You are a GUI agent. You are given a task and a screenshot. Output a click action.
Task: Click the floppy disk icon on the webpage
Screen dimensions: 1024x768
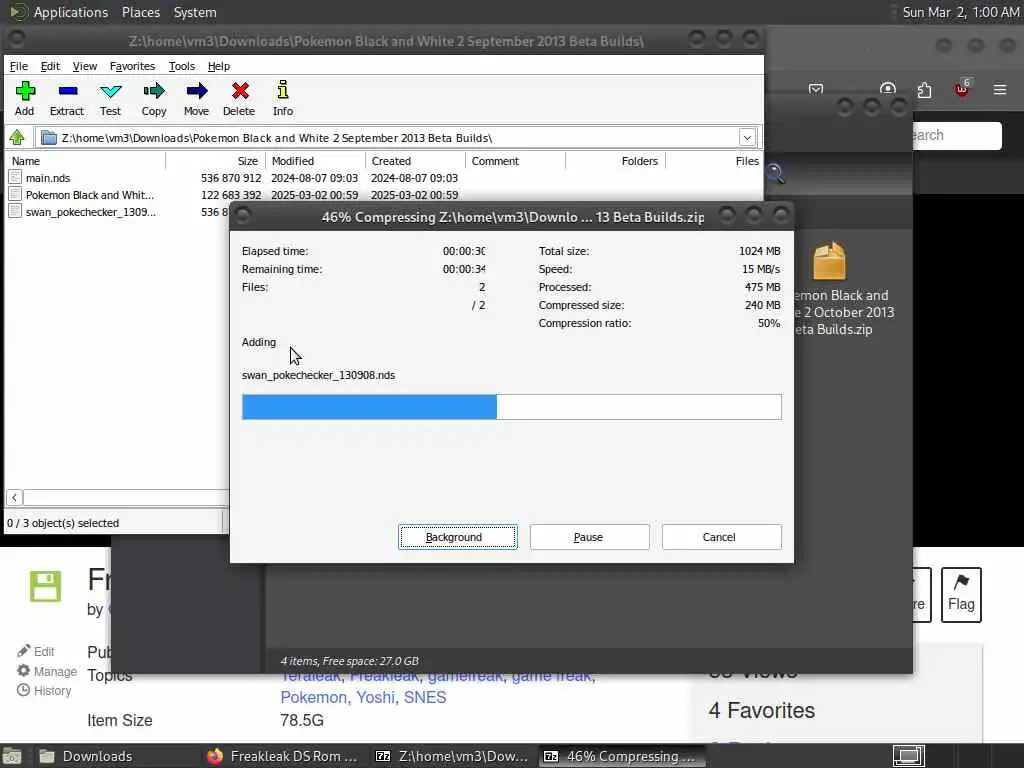(45, 586)
